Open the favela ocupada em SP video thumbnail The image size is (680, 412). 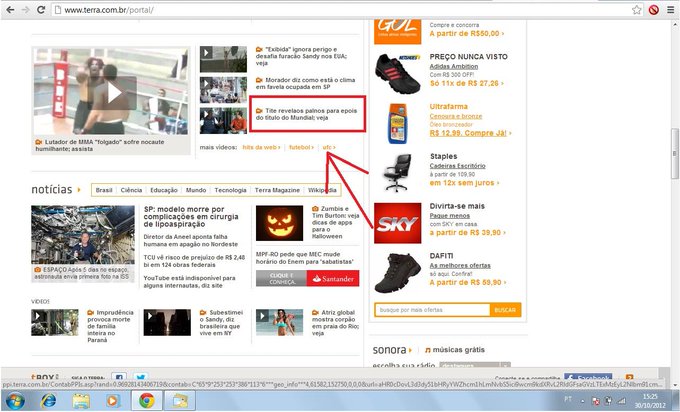pyautogui.click(x=223, y=90)
